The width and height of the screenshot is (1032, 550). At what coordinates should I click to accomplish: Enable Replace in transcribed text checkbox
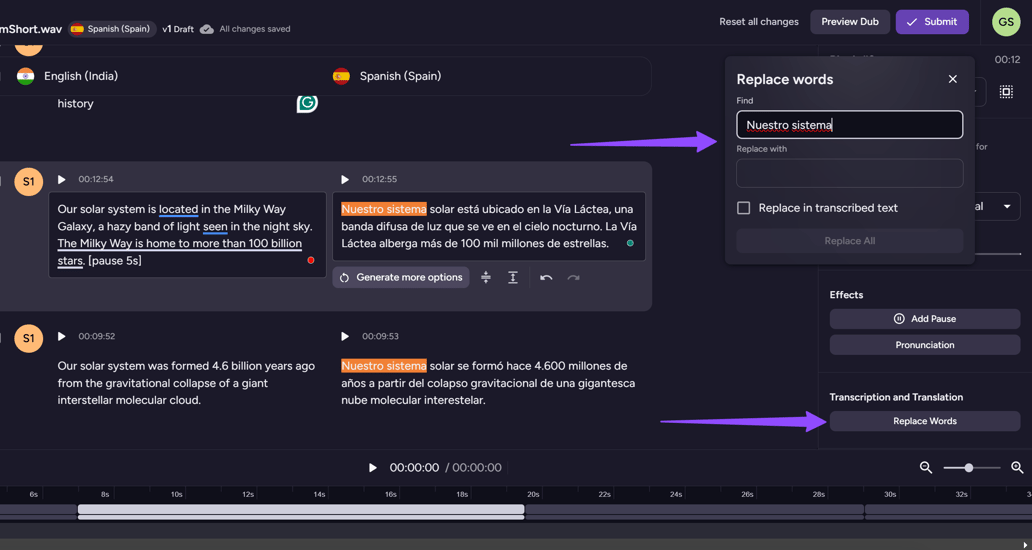tap(744, 208)
